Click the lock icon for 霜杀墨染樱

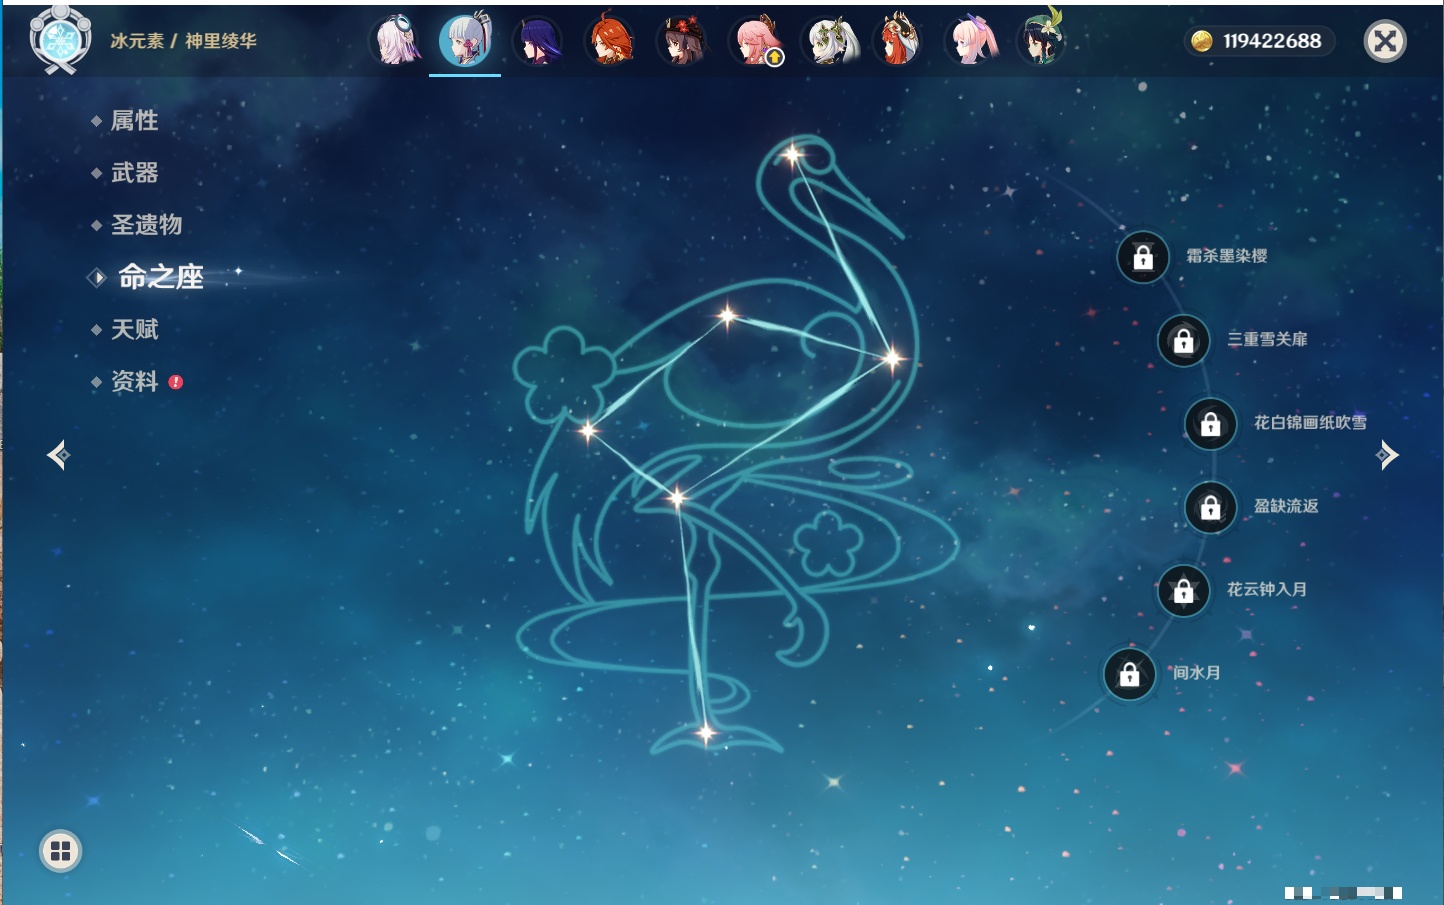tap(1143, 257)
